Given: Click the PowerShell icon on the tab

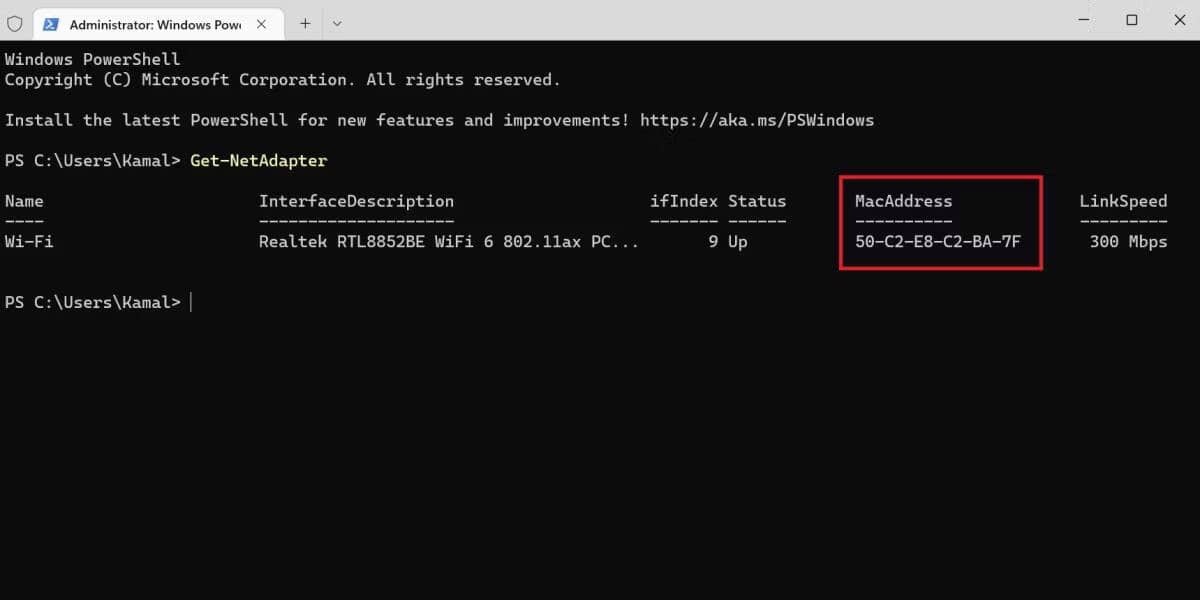Looking at the screenshot, I should [x=50, y=24].
